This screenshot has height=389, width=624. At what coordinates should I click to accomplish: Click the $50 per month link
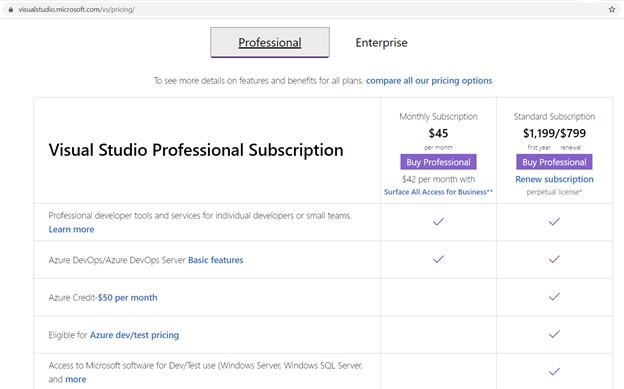(x=127, y=297)
